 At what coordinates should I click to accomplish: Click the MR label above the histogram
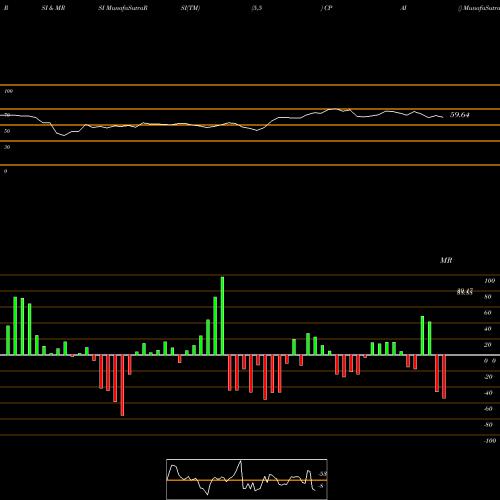pos(446,260)
